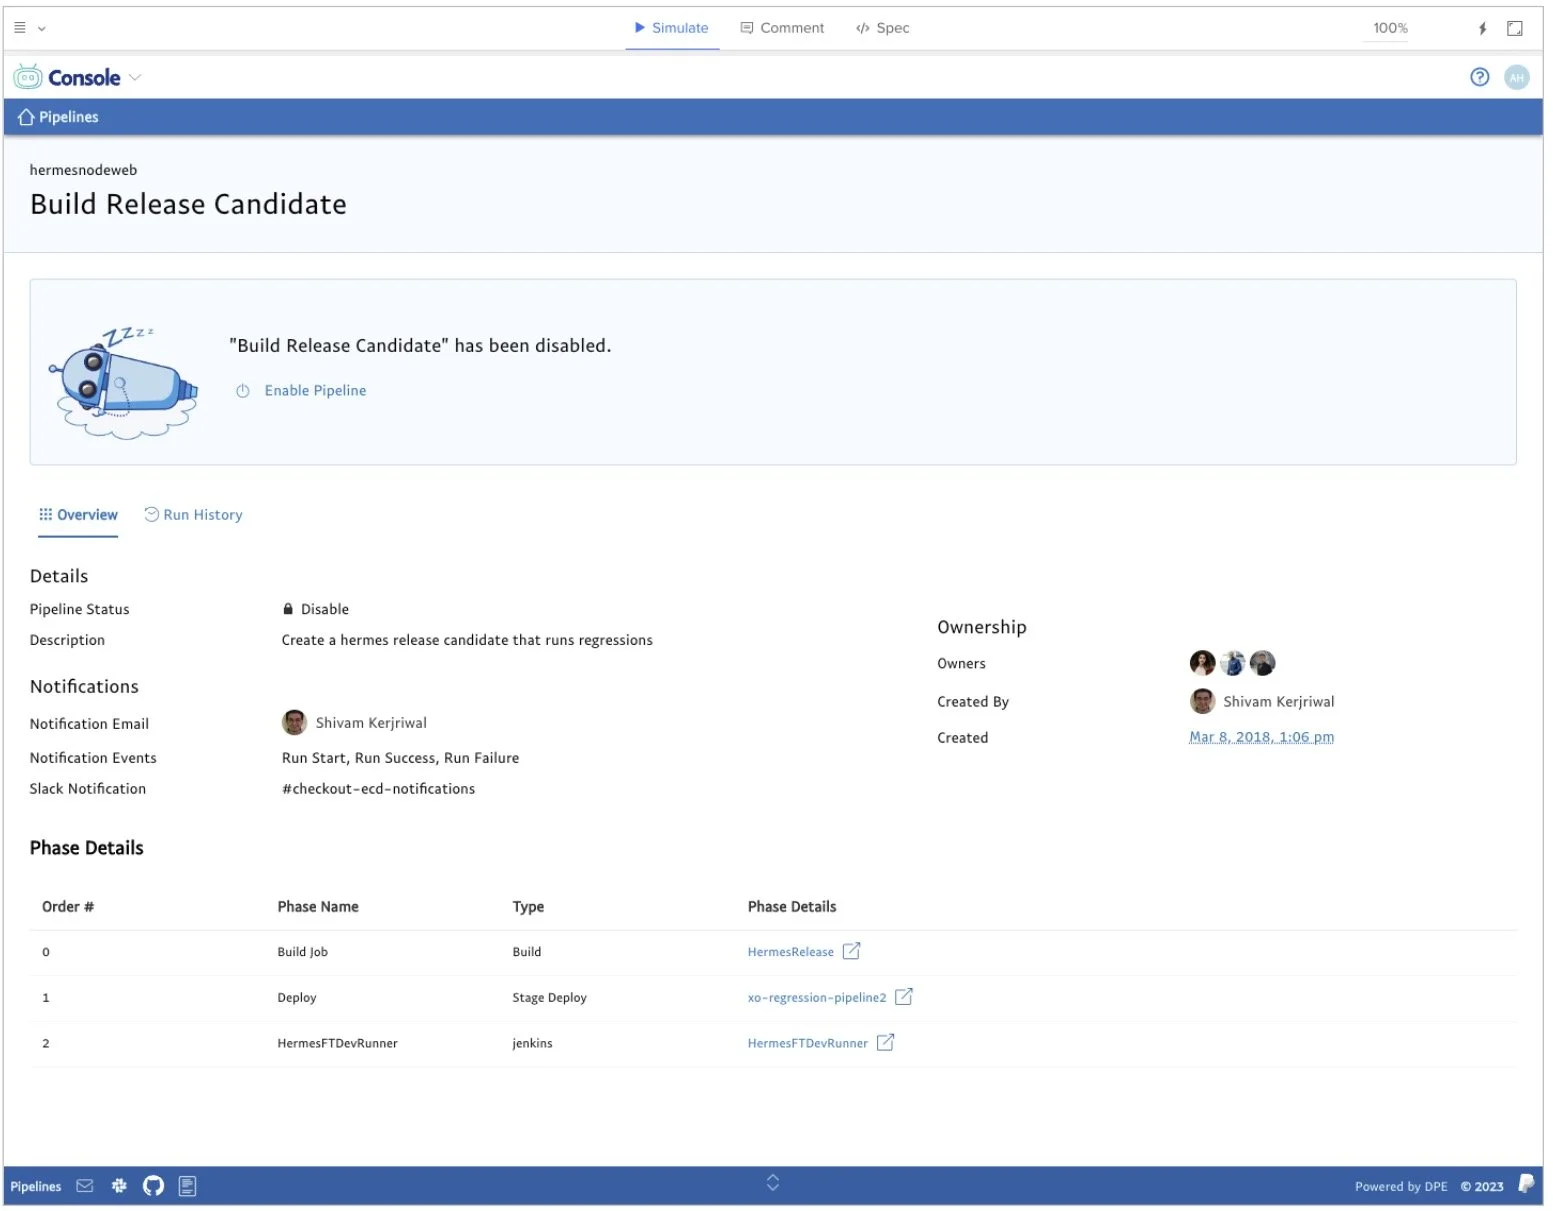Click the footer Slack icon

tap(119, 1186)
